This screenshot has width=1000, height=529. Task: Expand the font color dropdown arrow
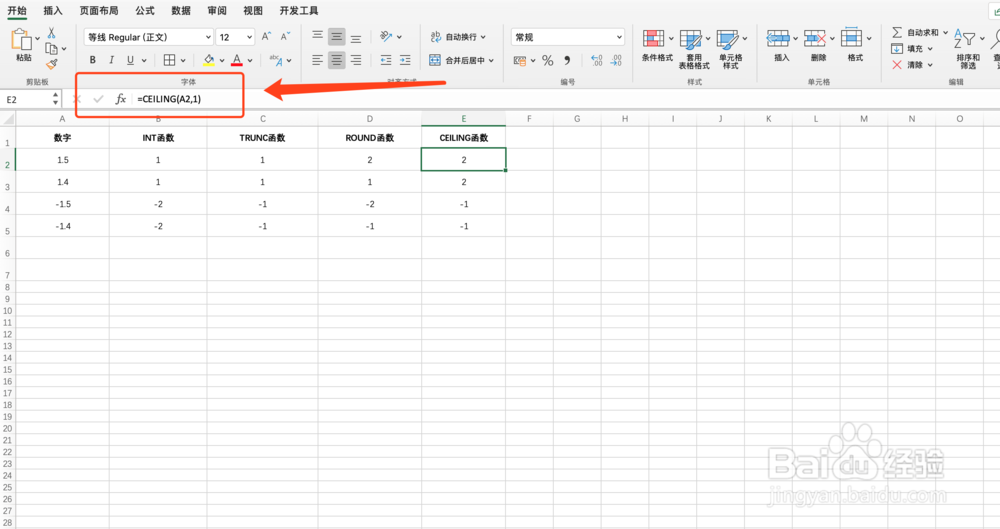pyautogui.click(x=250, y=61)
